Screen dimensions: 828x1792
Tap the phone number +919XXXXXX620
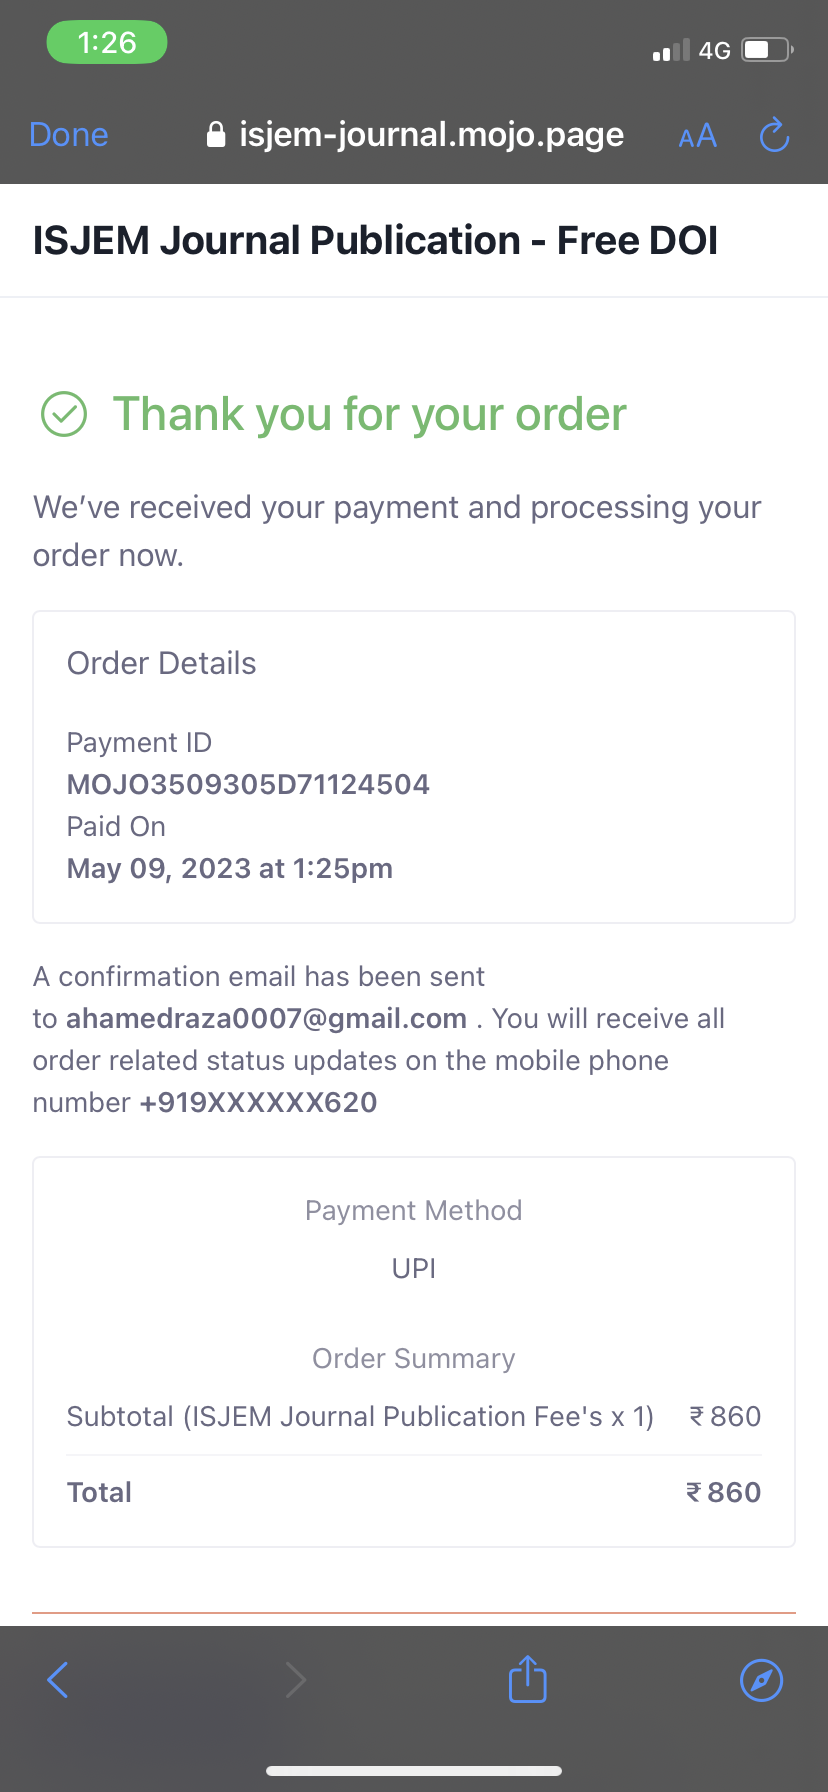tap(258, 1102)
